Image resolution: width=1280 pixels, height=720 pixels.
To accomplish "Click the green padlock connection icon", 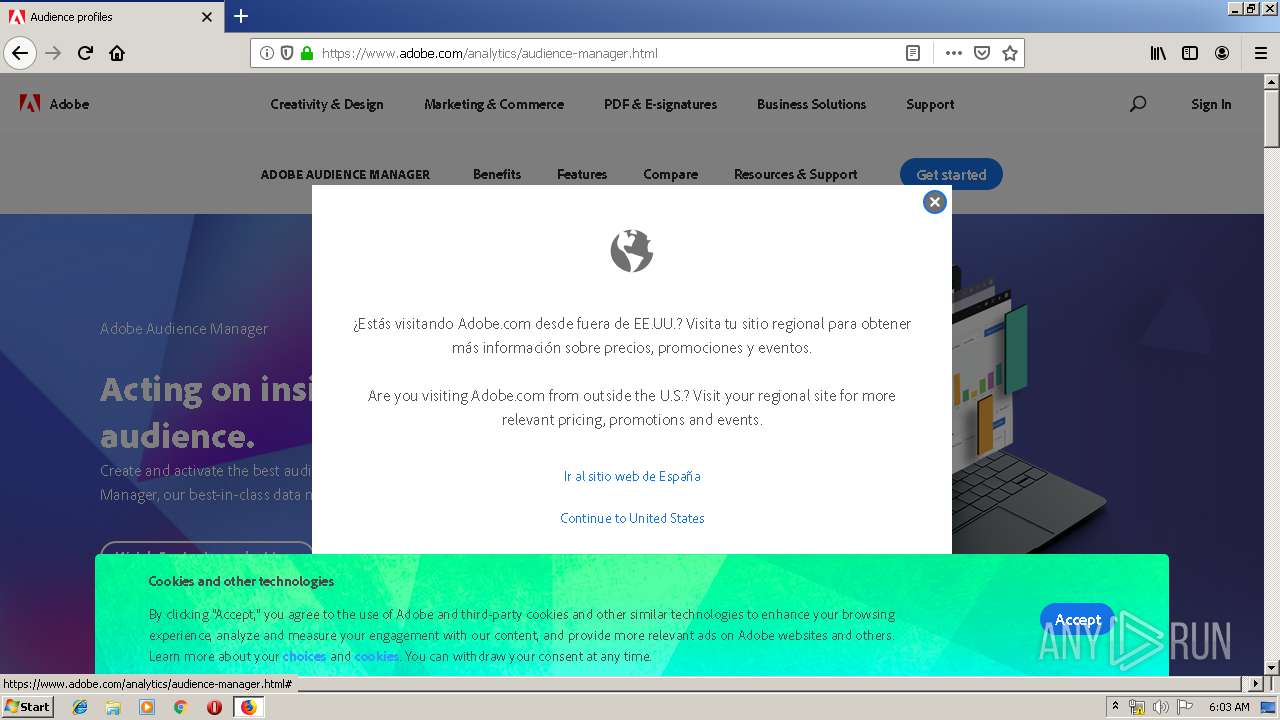I will (x=307, y=53).
